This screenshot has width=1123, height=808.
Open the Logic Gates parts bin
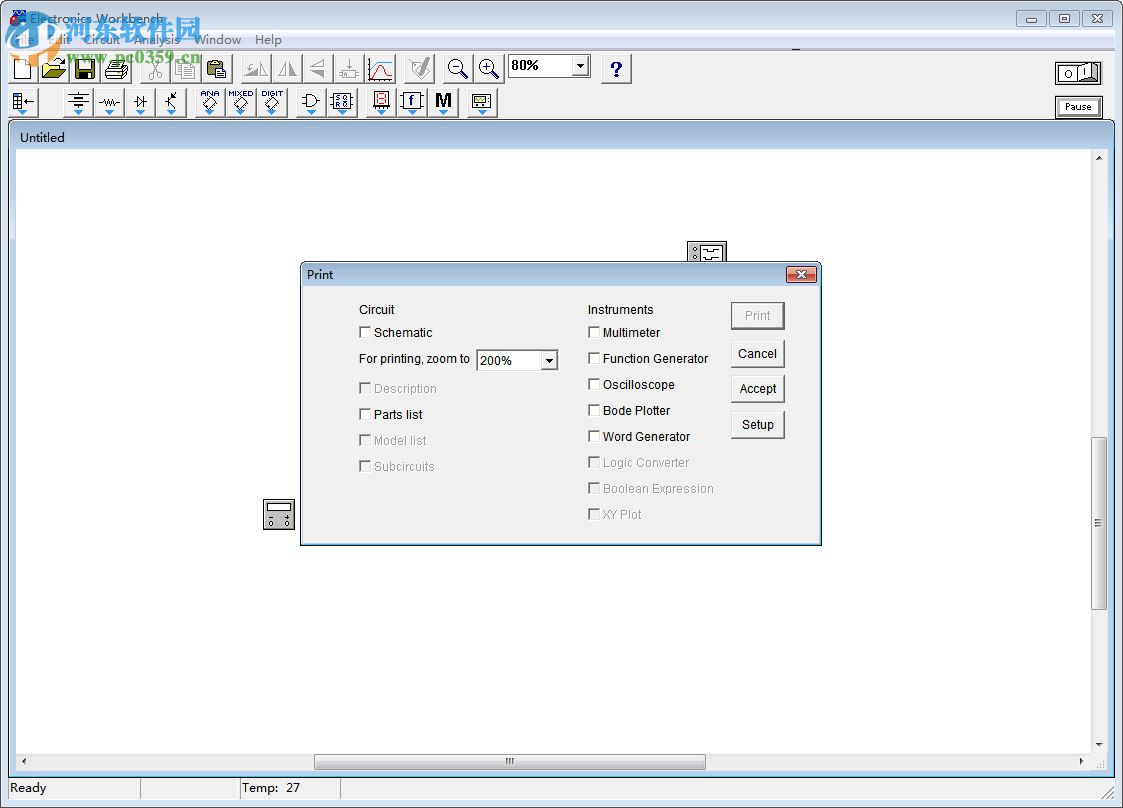311,102
